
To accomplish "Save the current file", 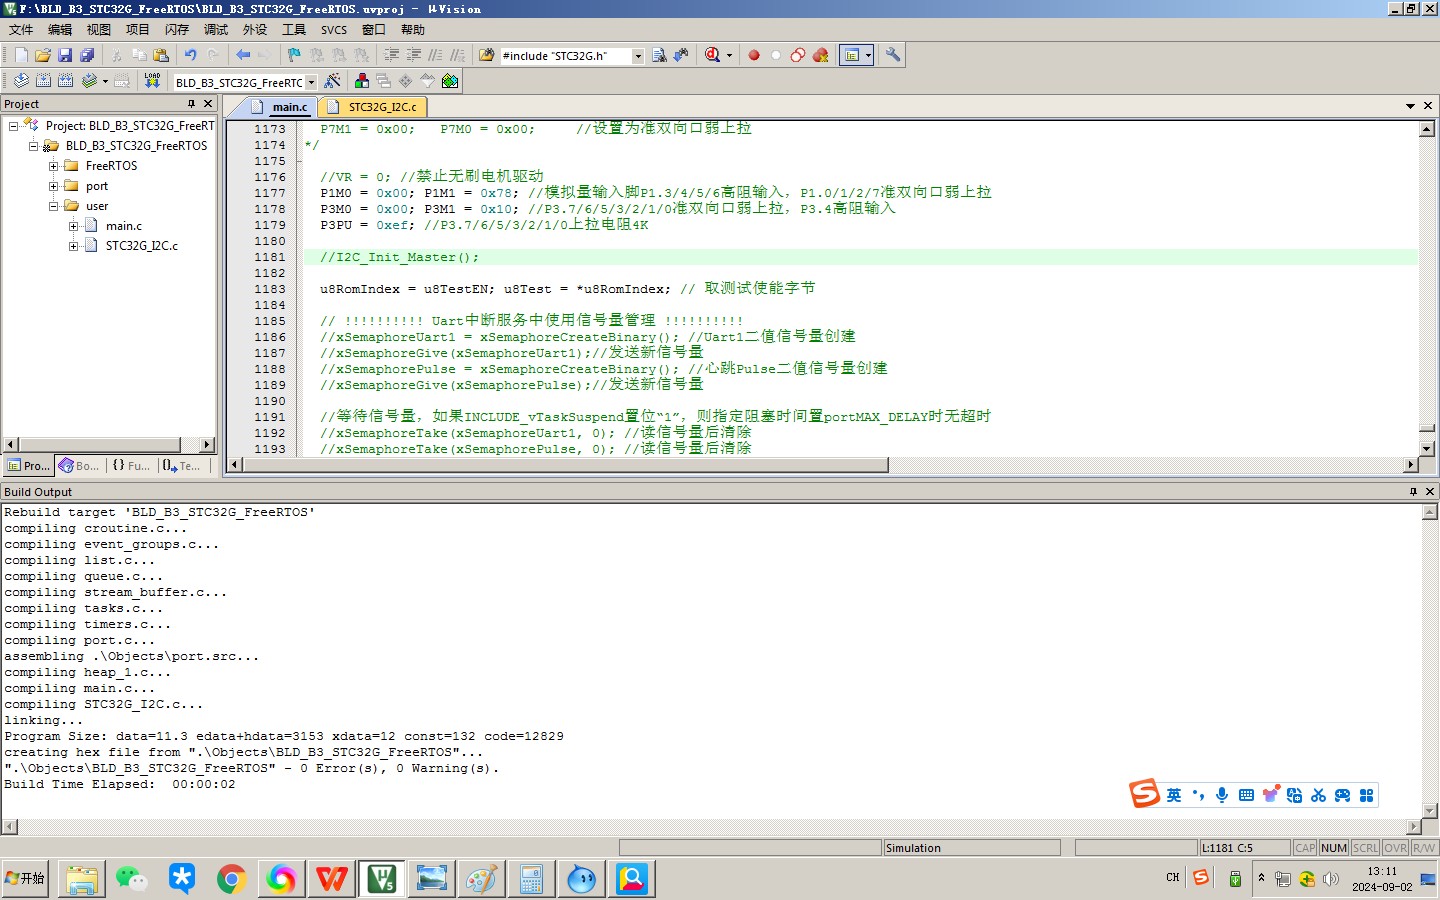I will (65, 55).
